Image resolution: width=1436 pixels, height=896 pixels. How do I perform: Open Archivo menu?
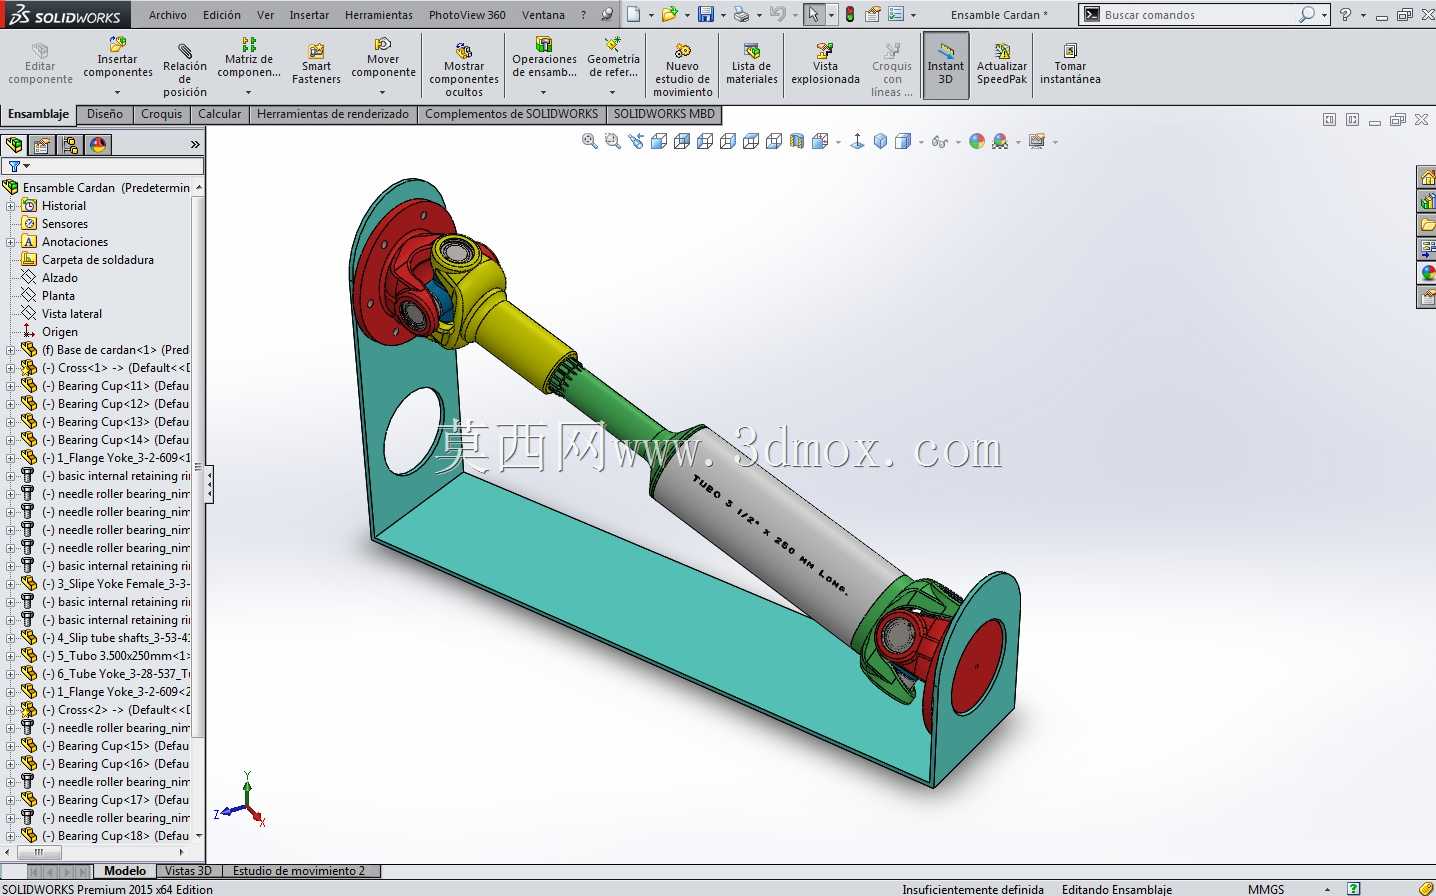168,15
